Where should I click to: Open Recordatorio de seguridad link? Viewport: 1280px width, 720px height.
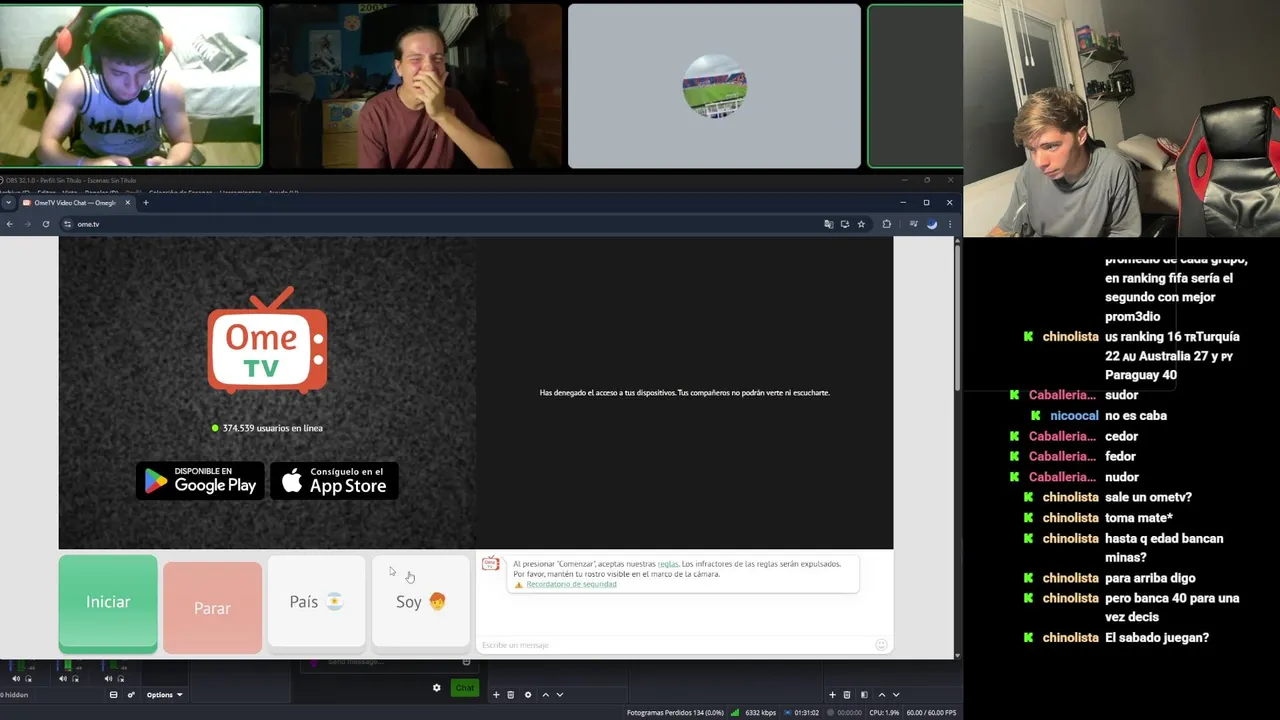point(571,584)
